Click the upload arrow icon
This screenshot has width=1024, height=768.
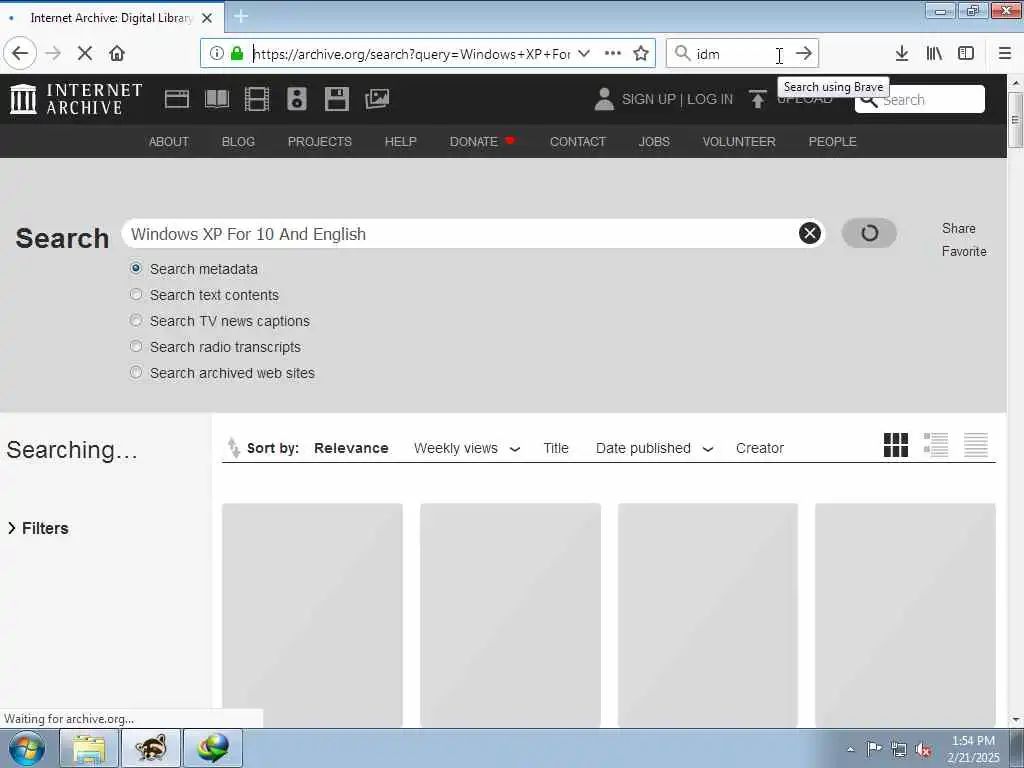[758, 99]
